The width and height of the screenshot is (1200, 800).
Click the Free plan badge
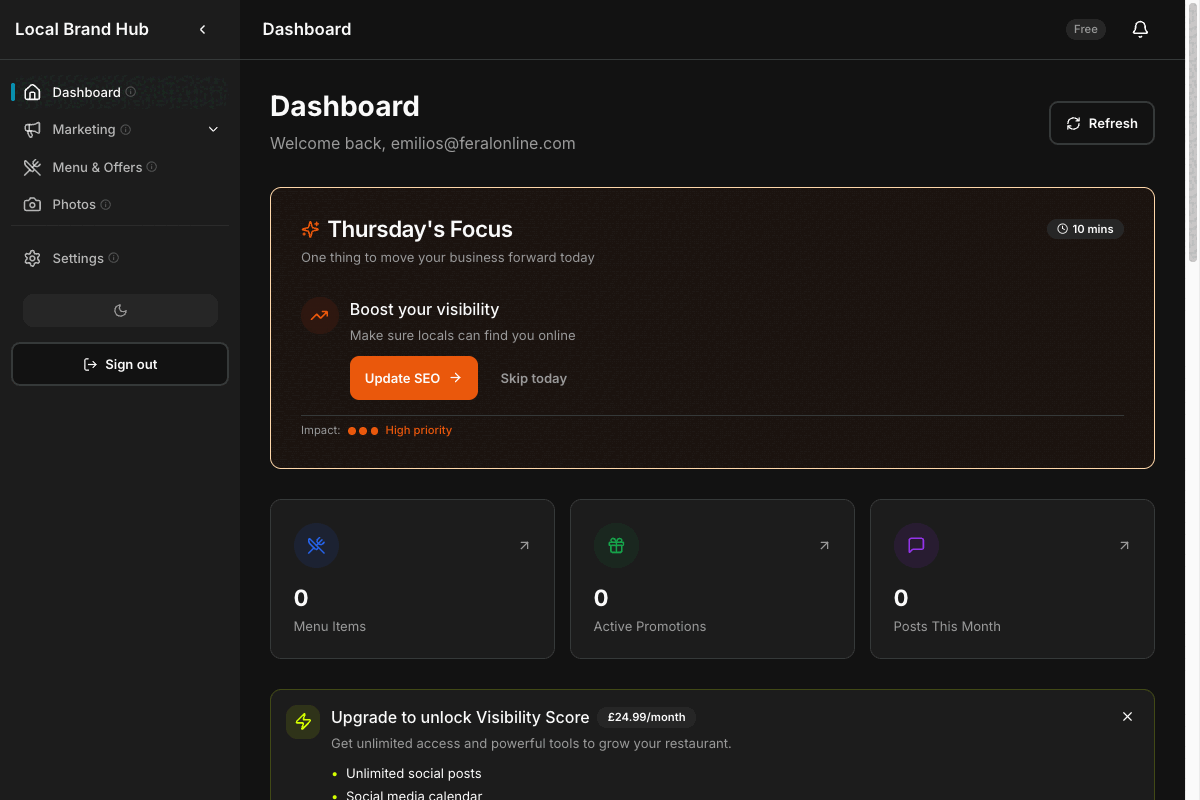pyautogui.click(x=1085, y=29)
